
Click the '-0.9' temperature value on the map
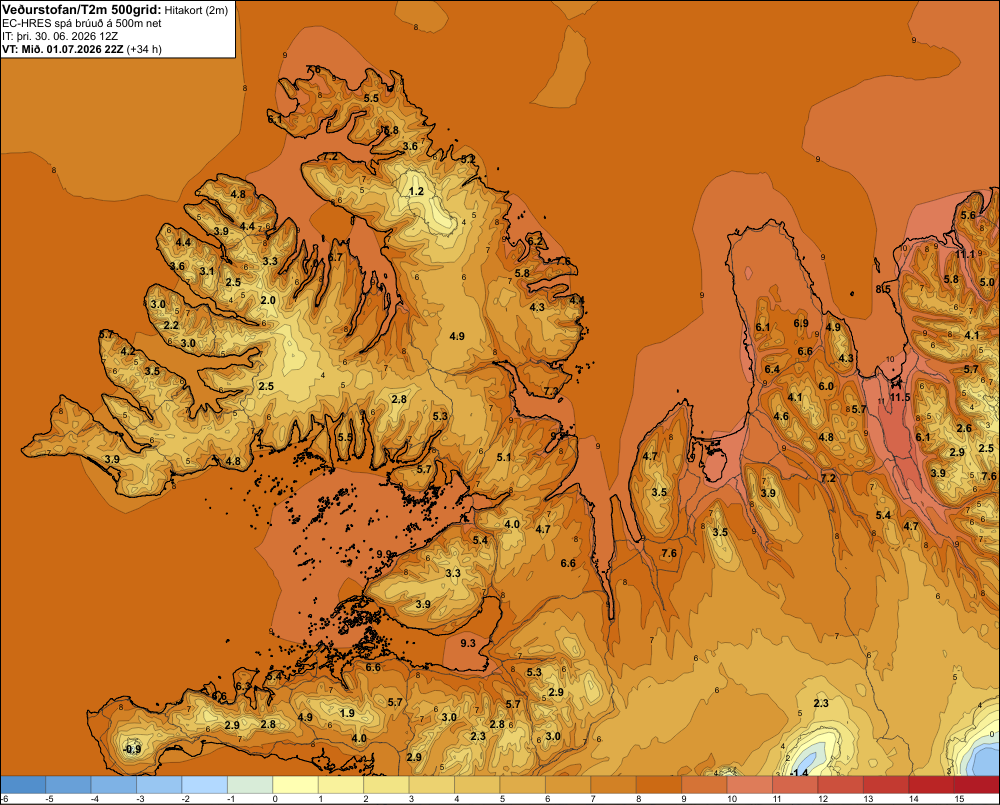[x=132, y=749]
